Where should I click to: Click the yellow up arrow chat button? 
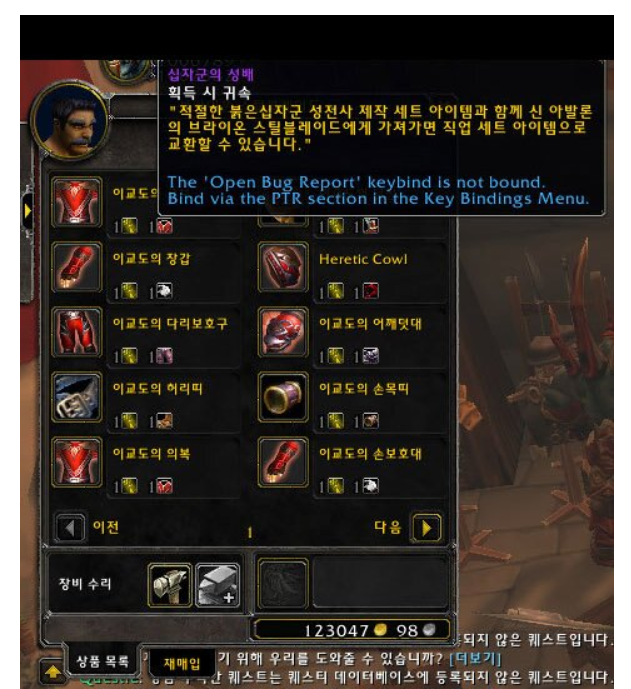[x=53, y=672]
